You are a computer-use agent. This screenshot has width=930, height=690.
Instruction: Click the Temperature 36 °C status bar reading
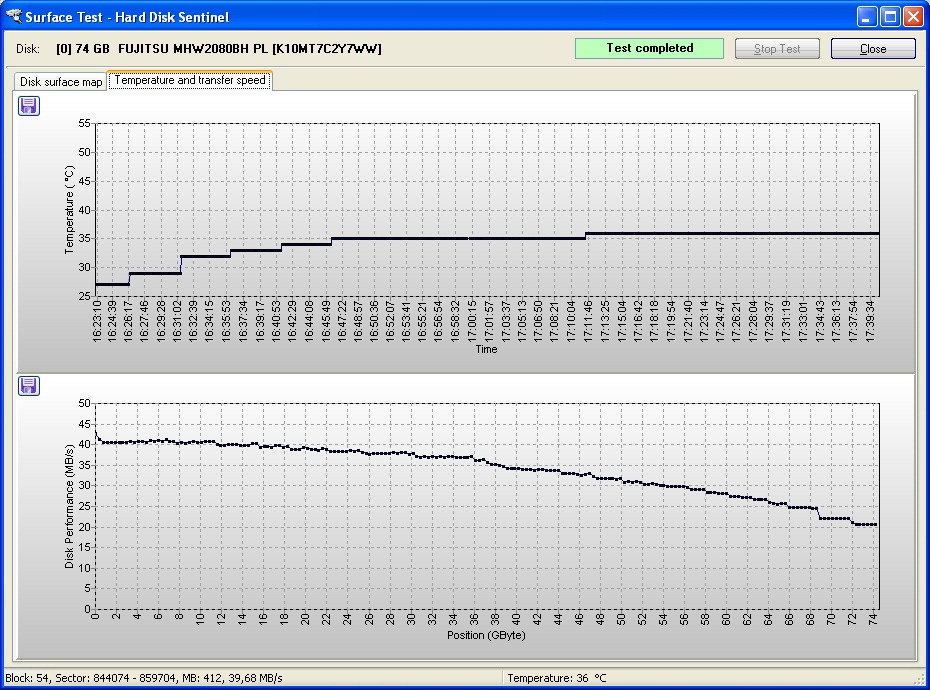557,678
